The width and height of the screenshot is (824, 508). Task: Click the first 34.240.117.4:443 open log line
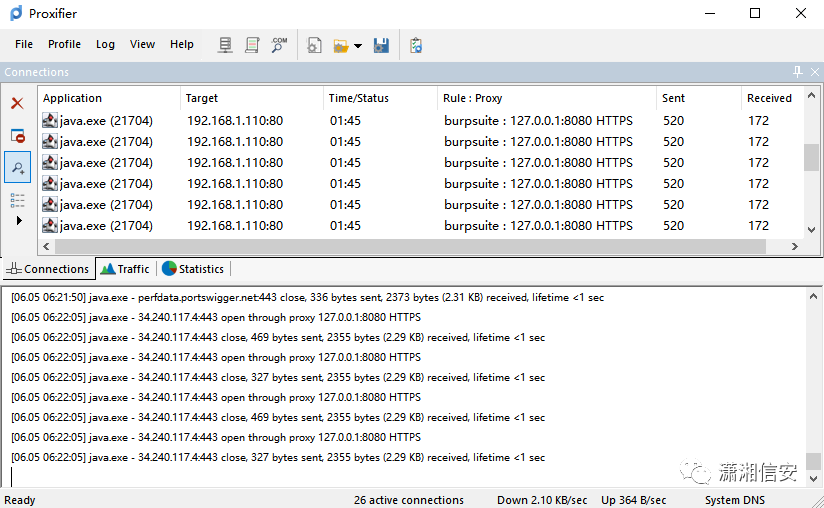pos(216,317)
